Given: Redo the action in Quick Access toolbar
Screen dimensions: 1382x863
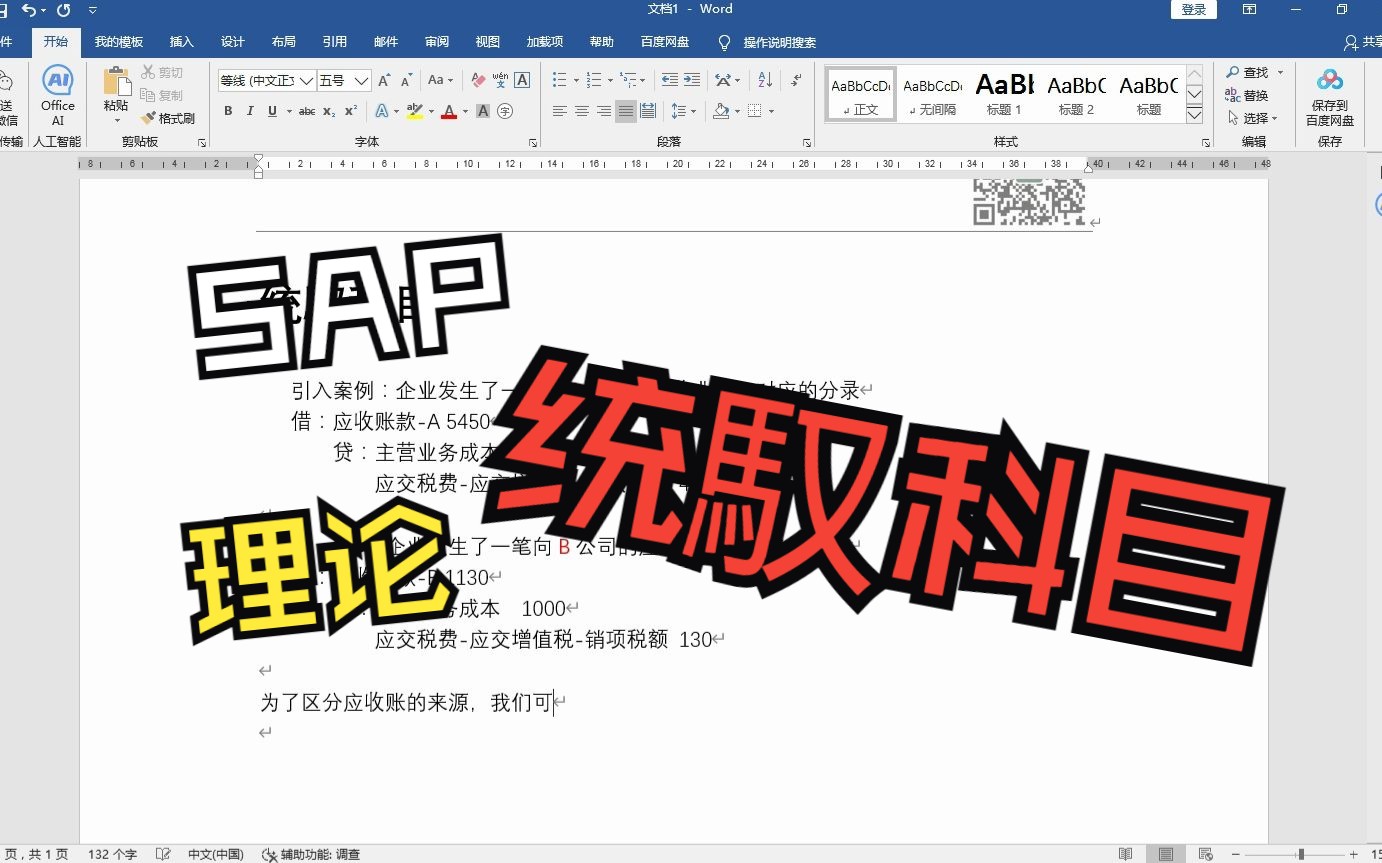Looking at the screenshot, I should [64, 9].
